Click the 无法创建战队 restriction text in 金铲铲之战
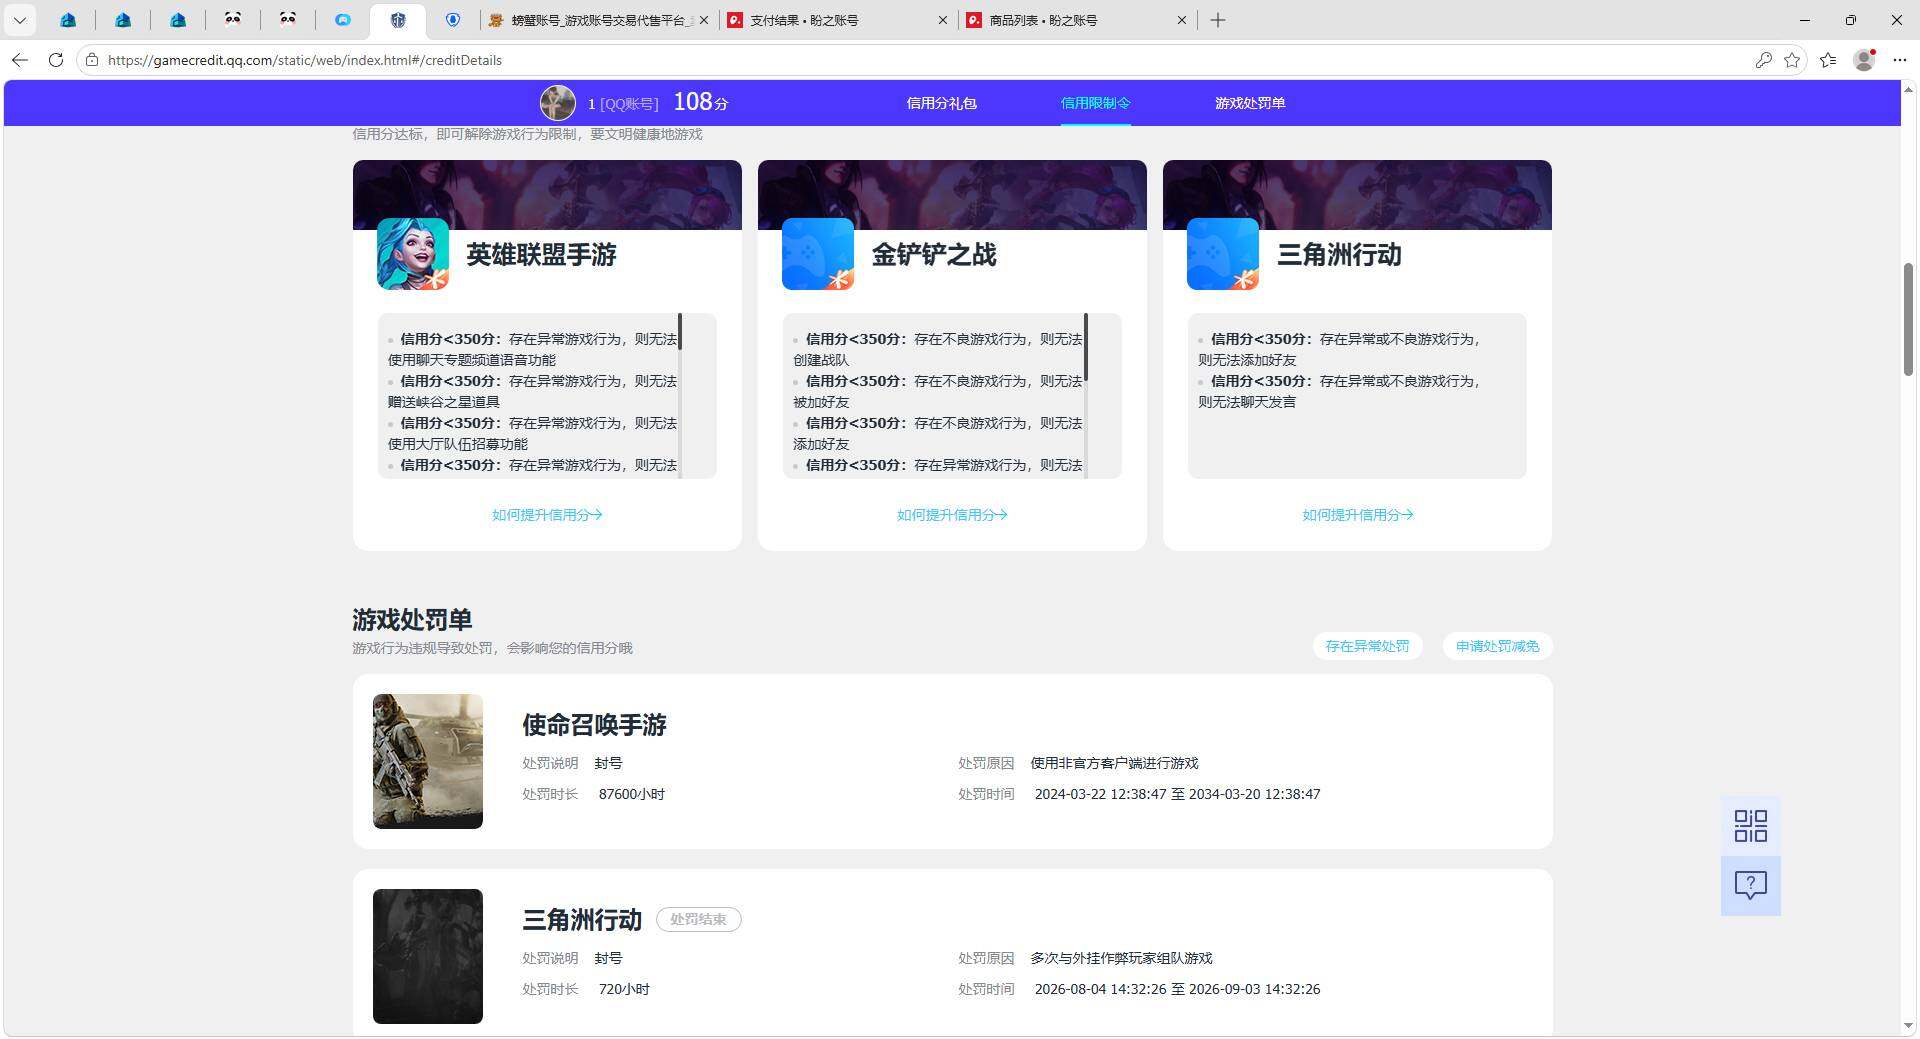The image size is (1920, 1039). (938, 349)
